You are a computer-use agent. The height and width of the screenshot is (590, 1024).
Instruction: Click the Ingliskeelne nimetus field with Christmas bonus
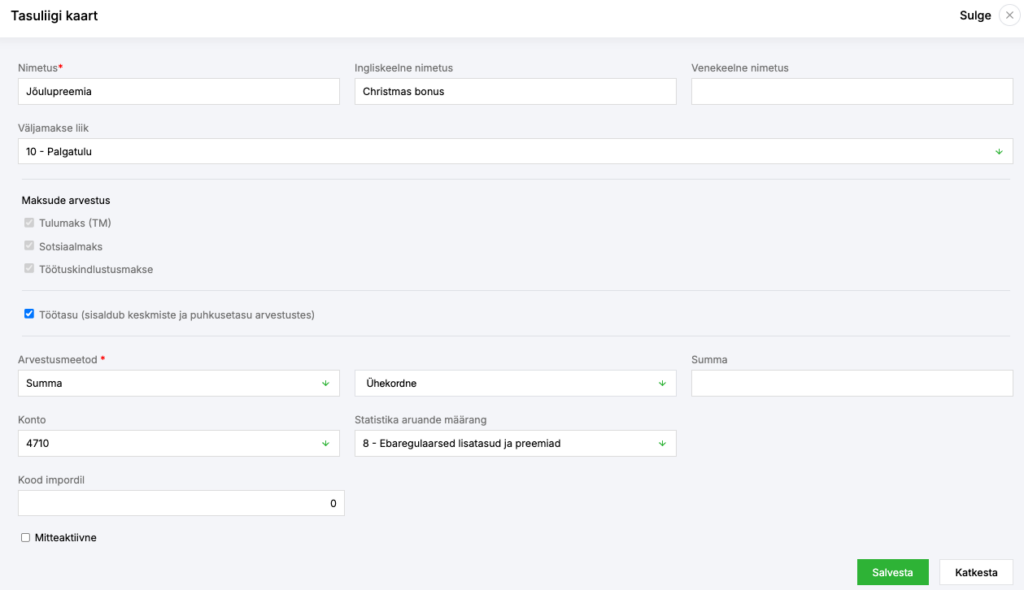[515, 91]
